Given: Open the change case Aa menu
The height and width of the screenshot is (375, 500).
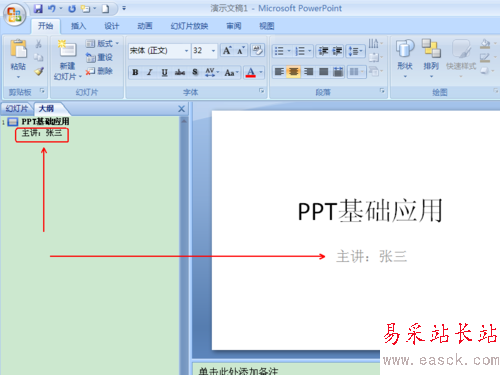Looking at the screenshot, I should (231, 72).
